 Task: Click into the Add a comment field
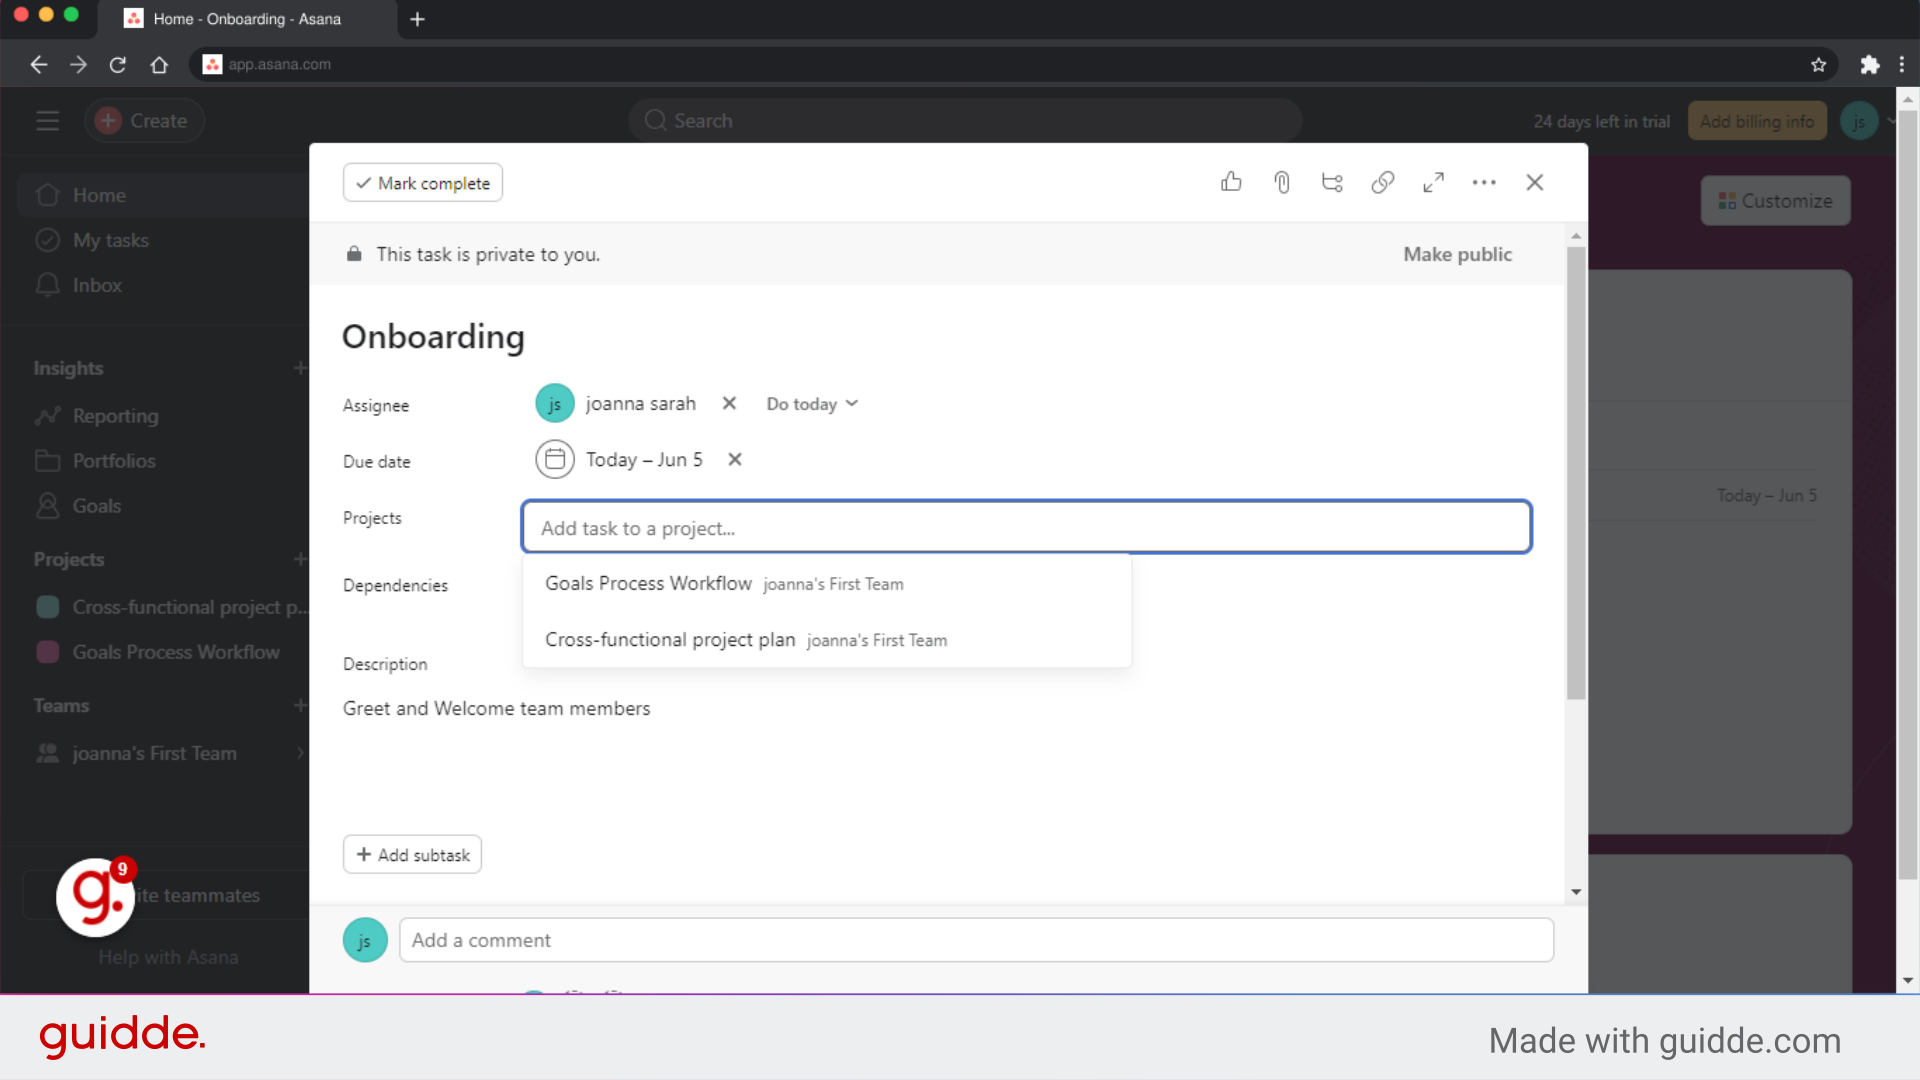click(976, 940)
